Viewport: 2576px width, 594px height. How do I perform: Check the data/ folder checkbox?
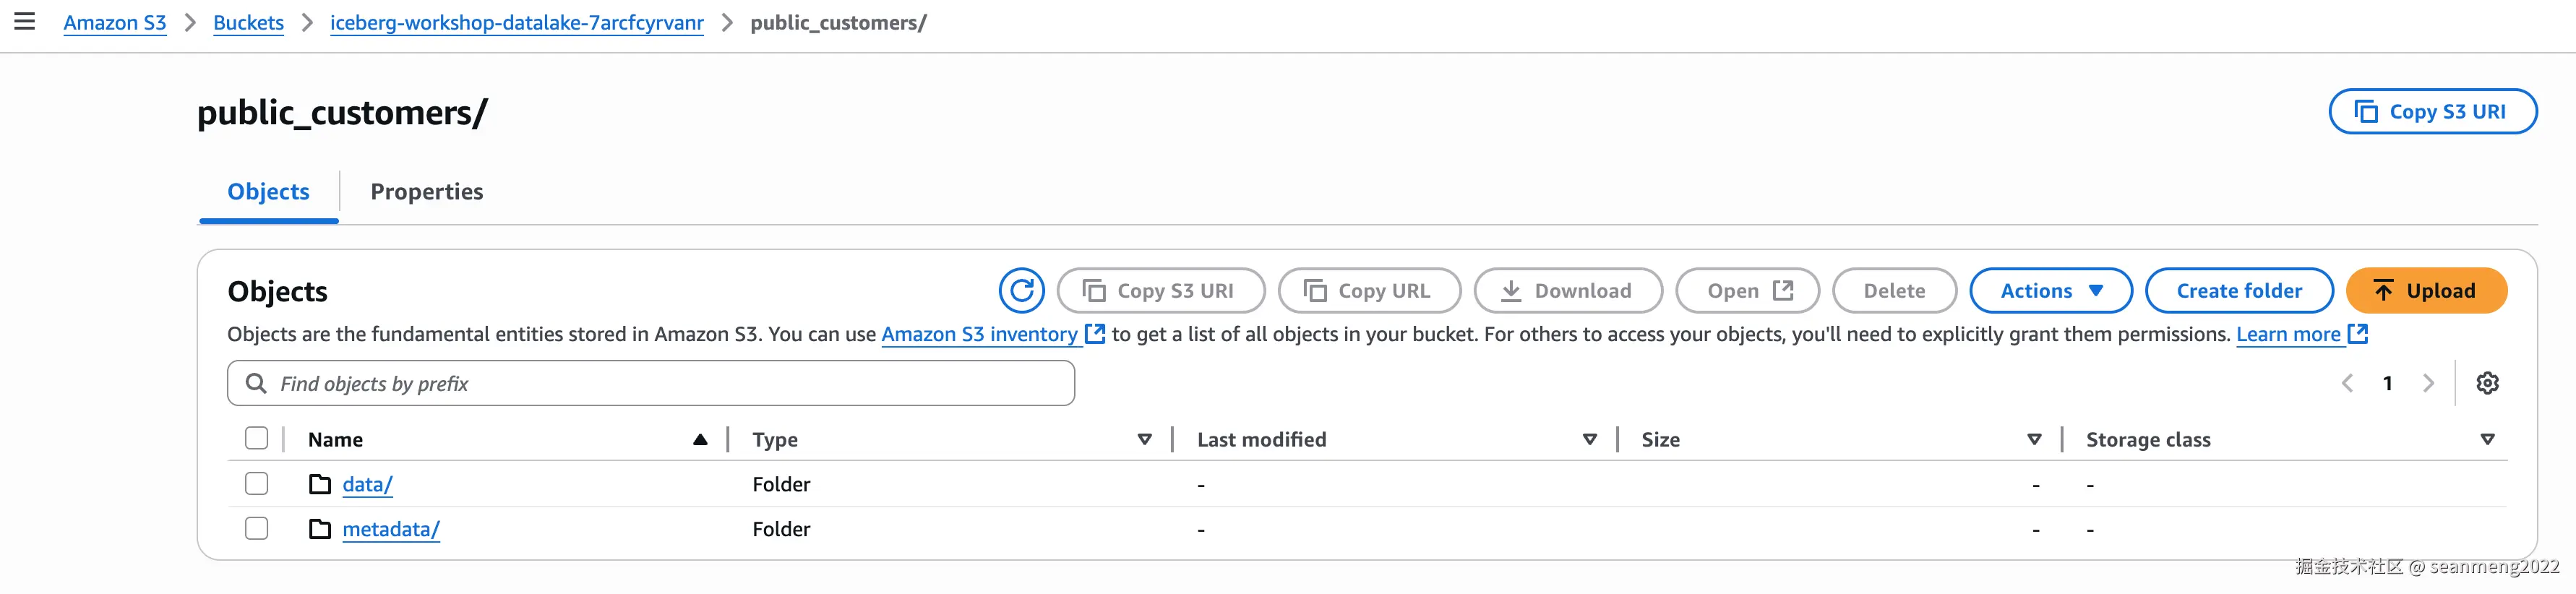(257, 484)
